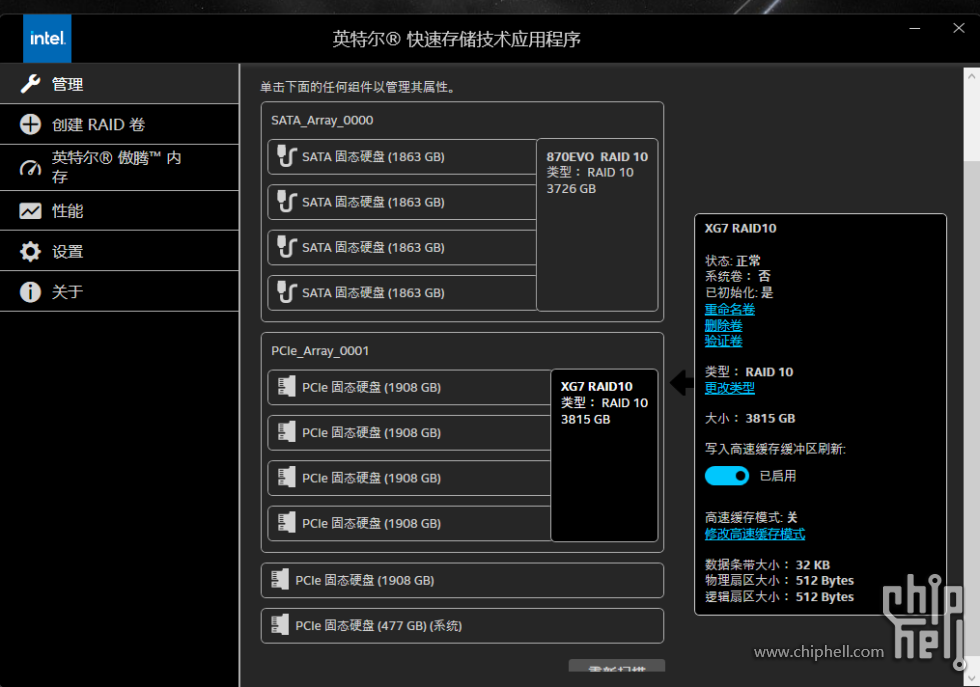The height and width of the screenshot is (687, 980).
Task: Click the chart icon beside 性能
Action: click(30, 211)
